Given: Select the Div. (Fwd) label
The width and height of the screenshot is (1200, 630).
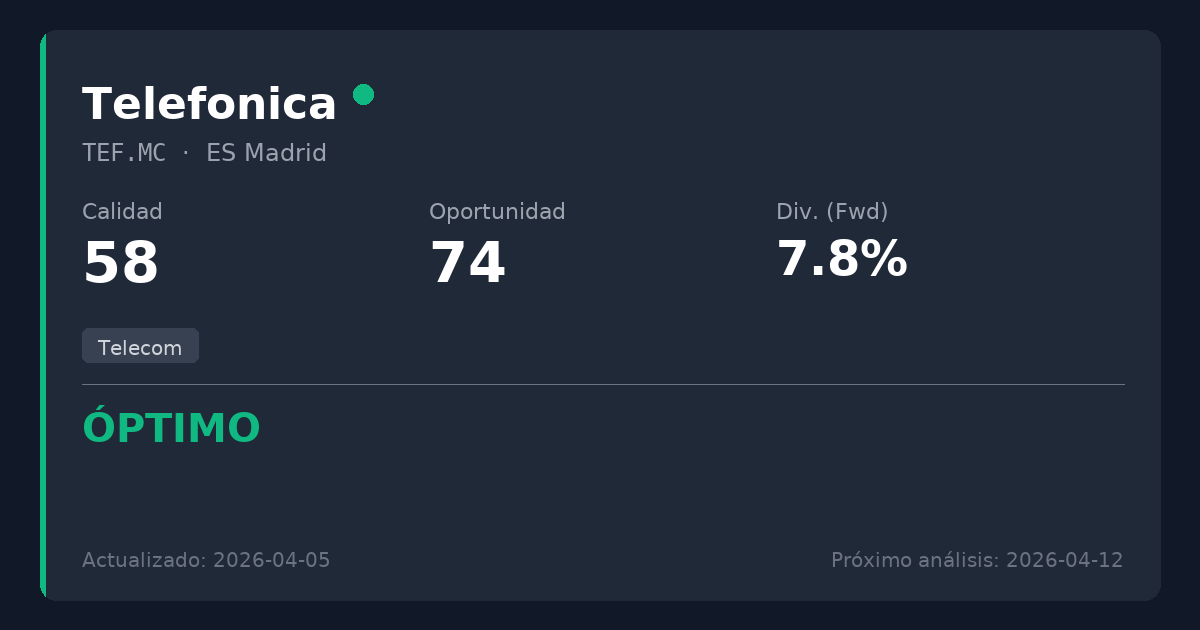Looking at the screenshot, I should 832,212.
